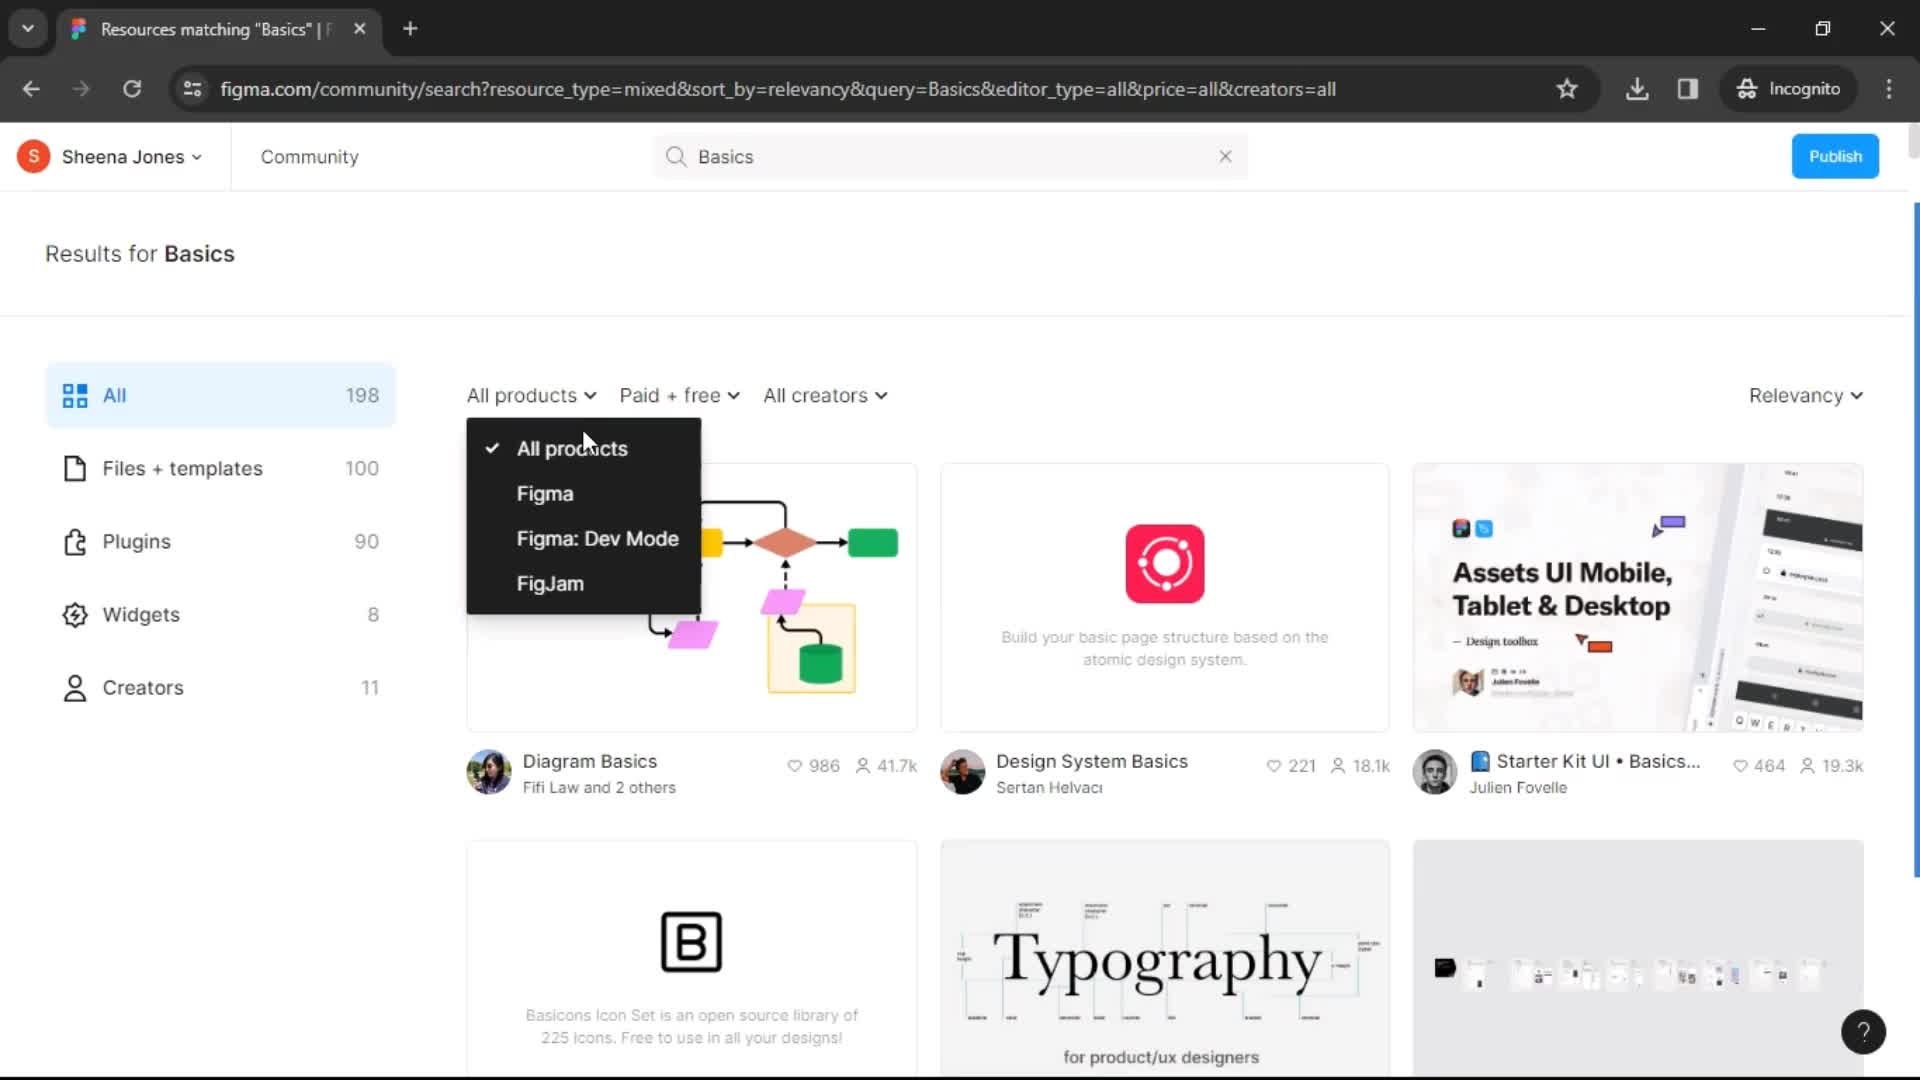Open the Relevancy sort dropdown
The height and width of the screenshot is (1080, 1920).
coord(1805,396)
